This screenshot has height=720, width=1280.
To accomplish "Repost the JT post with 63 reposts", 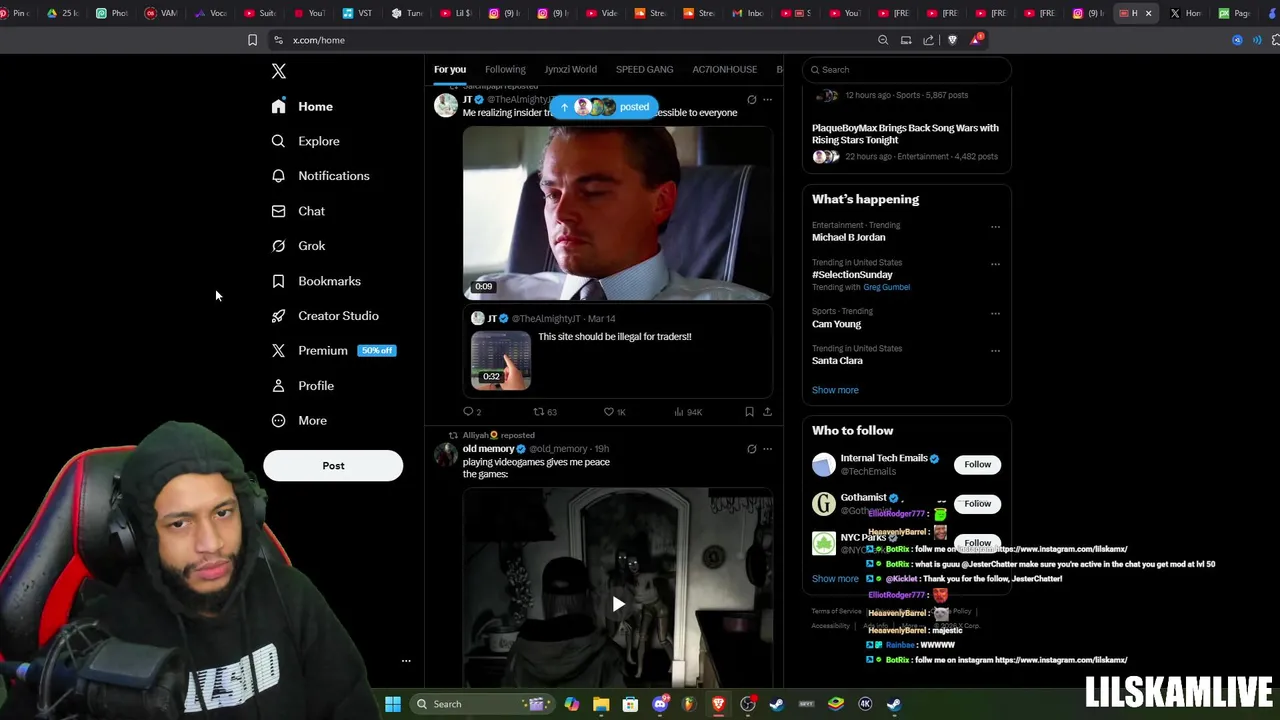I will tap(544, 412).
